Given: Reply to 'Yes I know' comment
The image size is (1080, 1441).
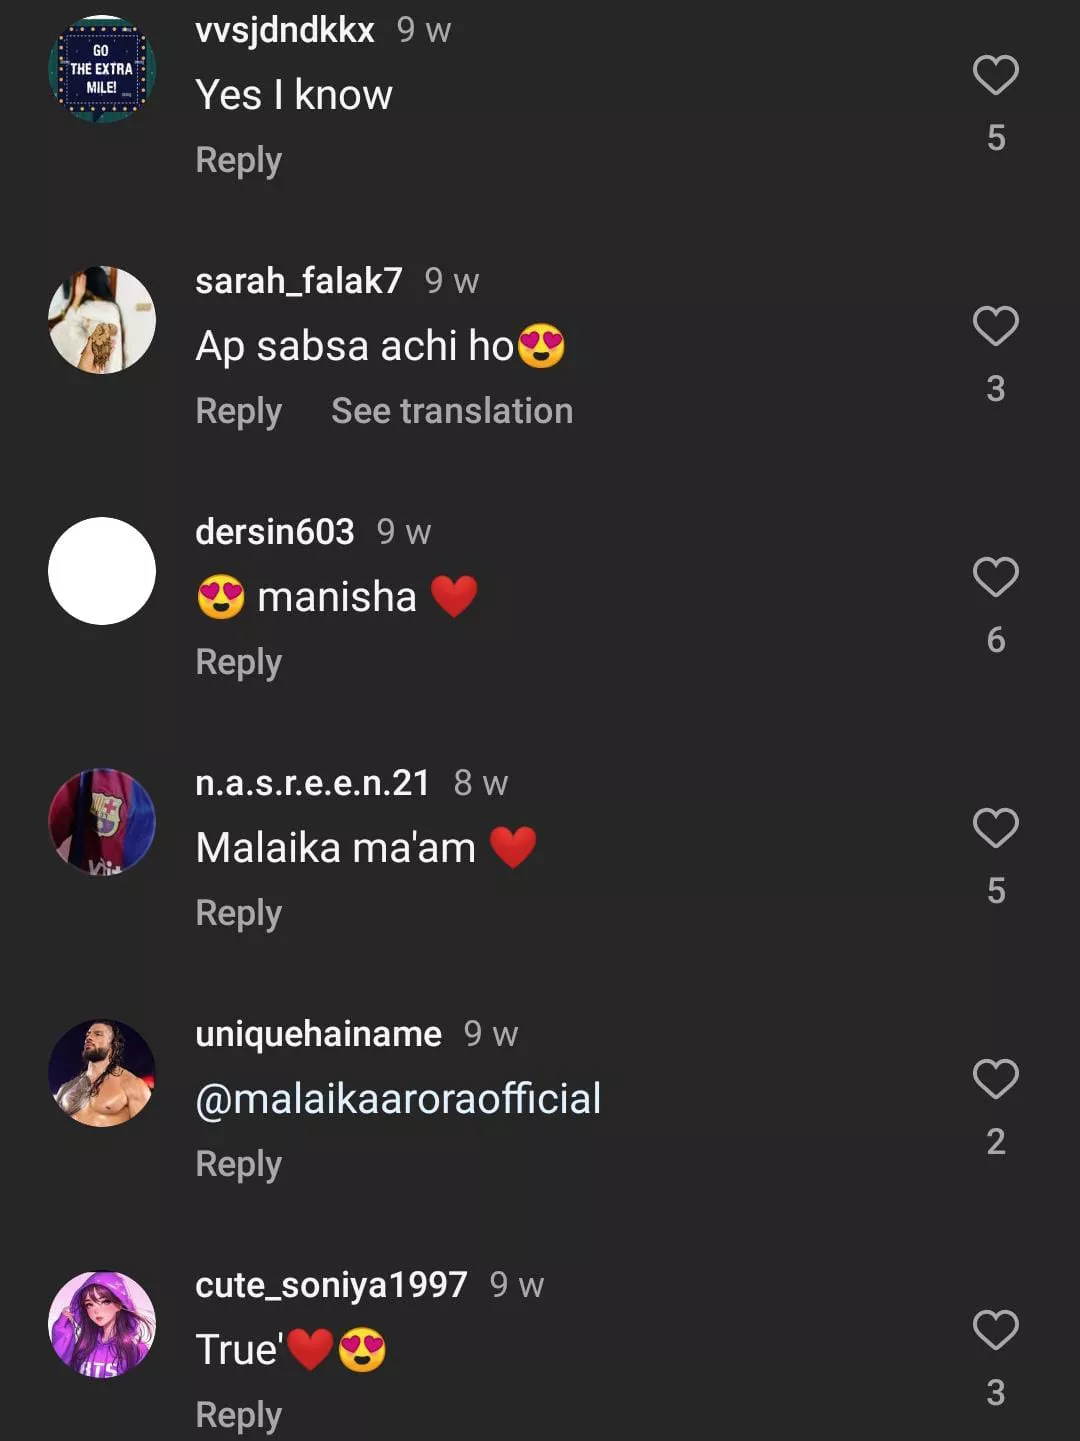Looking at the screenshot, I should click(x=238, y=161).
